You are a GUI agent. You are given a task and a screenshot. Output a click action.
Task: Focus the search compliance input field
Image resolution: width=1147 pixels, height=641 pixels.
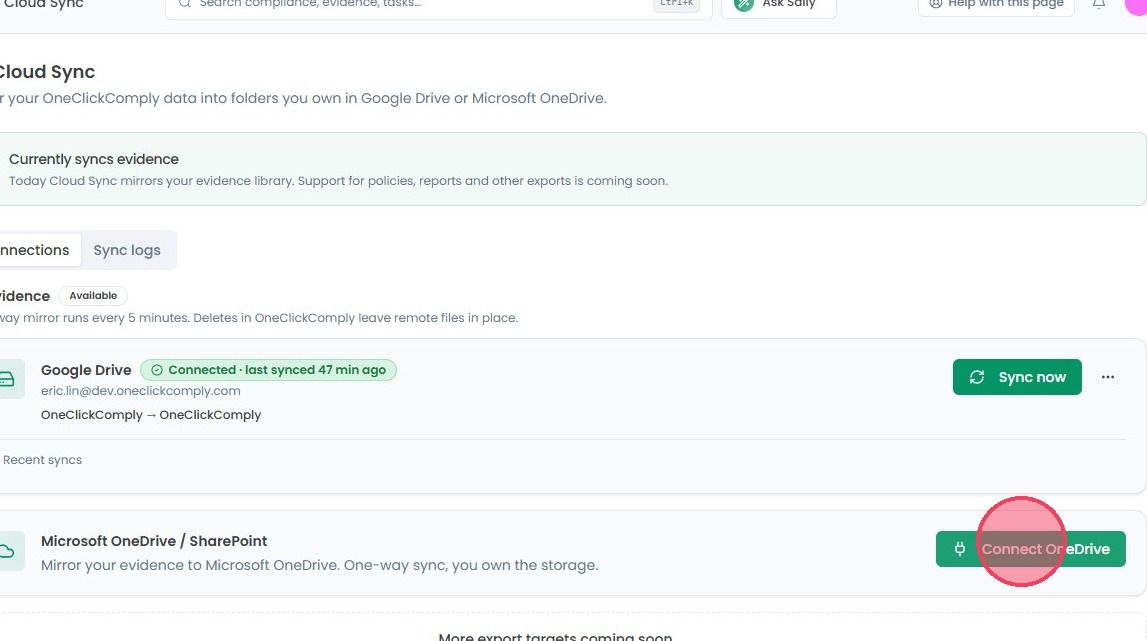click(x=439, y=5)
